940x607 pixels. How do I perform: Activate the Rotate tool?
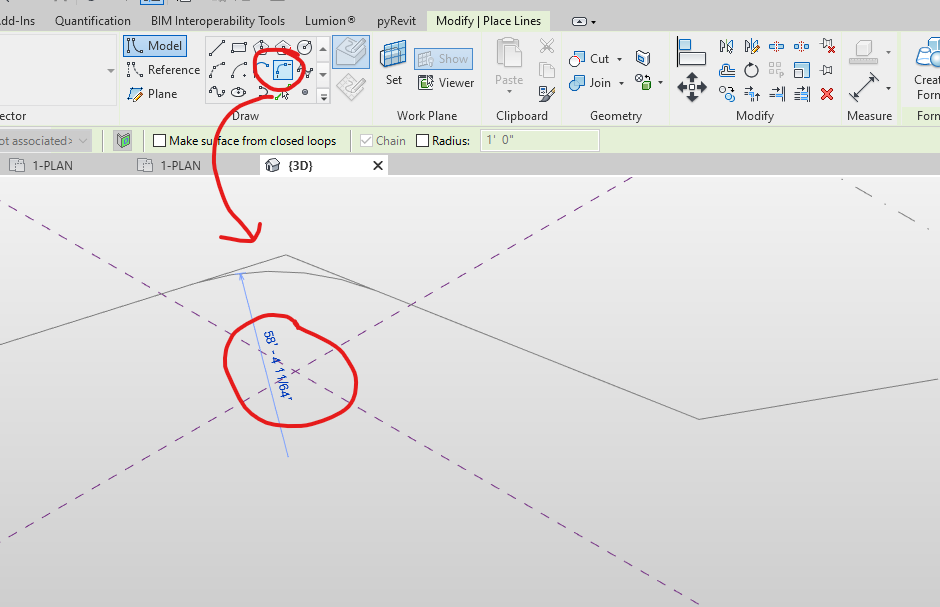750,70
